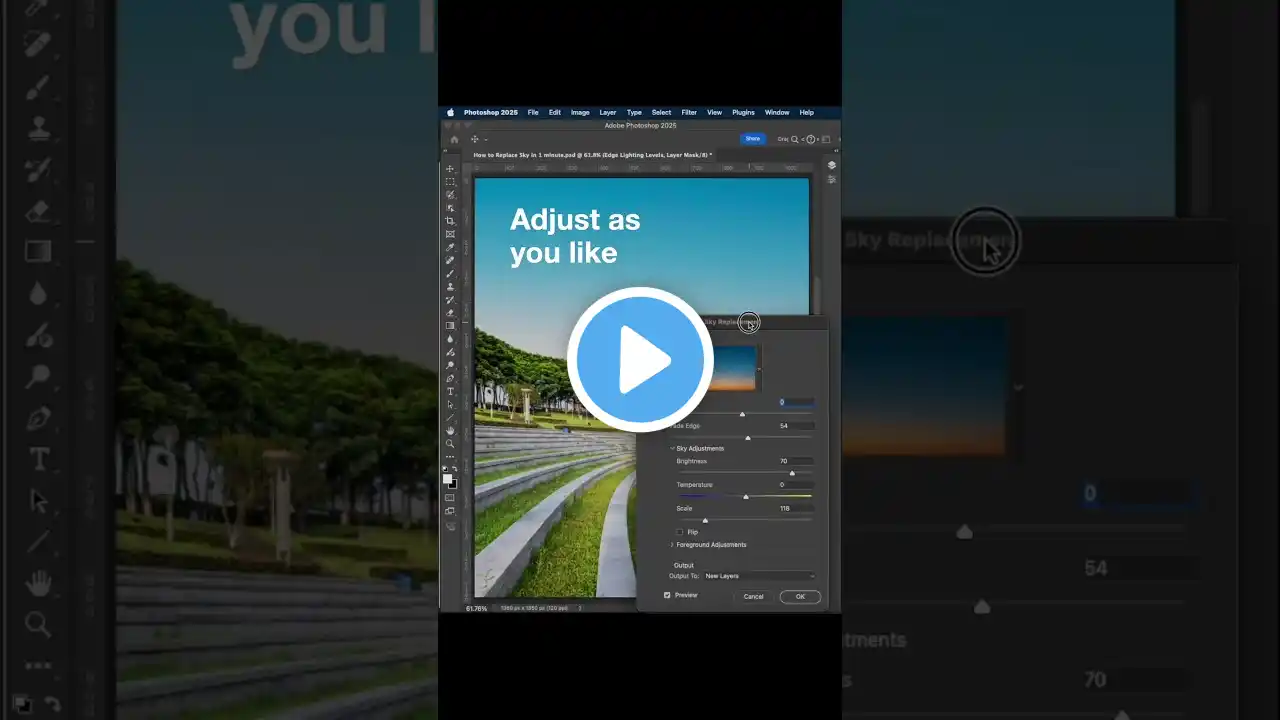Viewport: 1280px width, 720px height.
Task: Open the status bar info arrow
Action: tap(580, 608)
